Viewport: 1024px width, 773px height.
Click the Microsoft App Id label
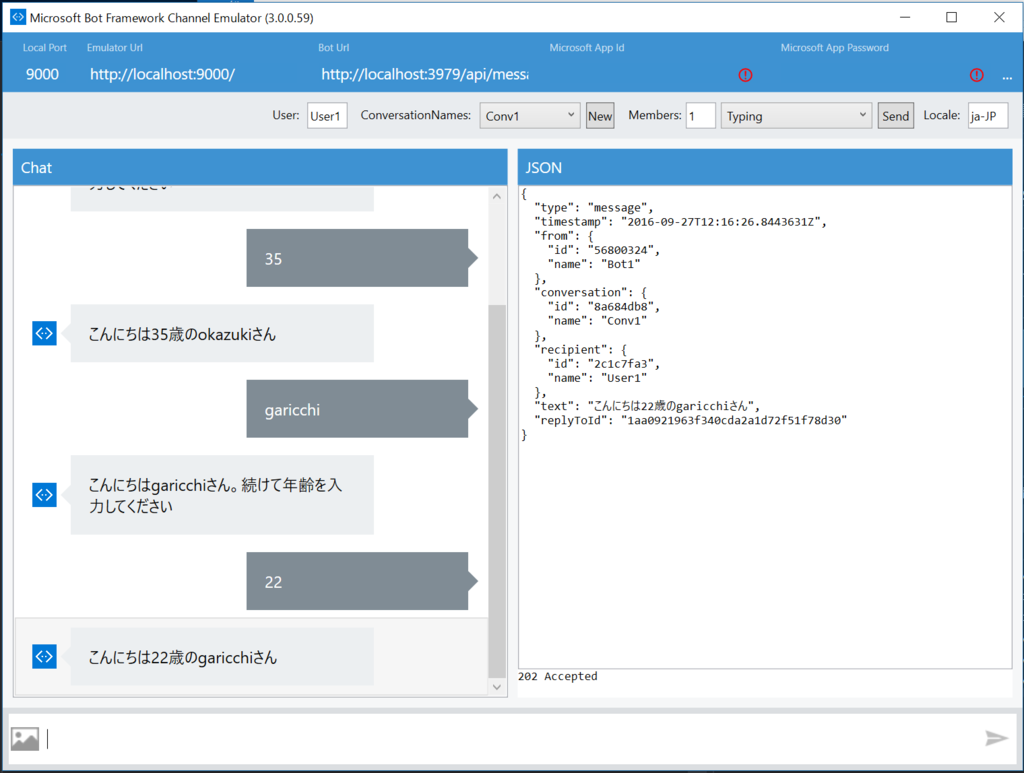(586, 48)
